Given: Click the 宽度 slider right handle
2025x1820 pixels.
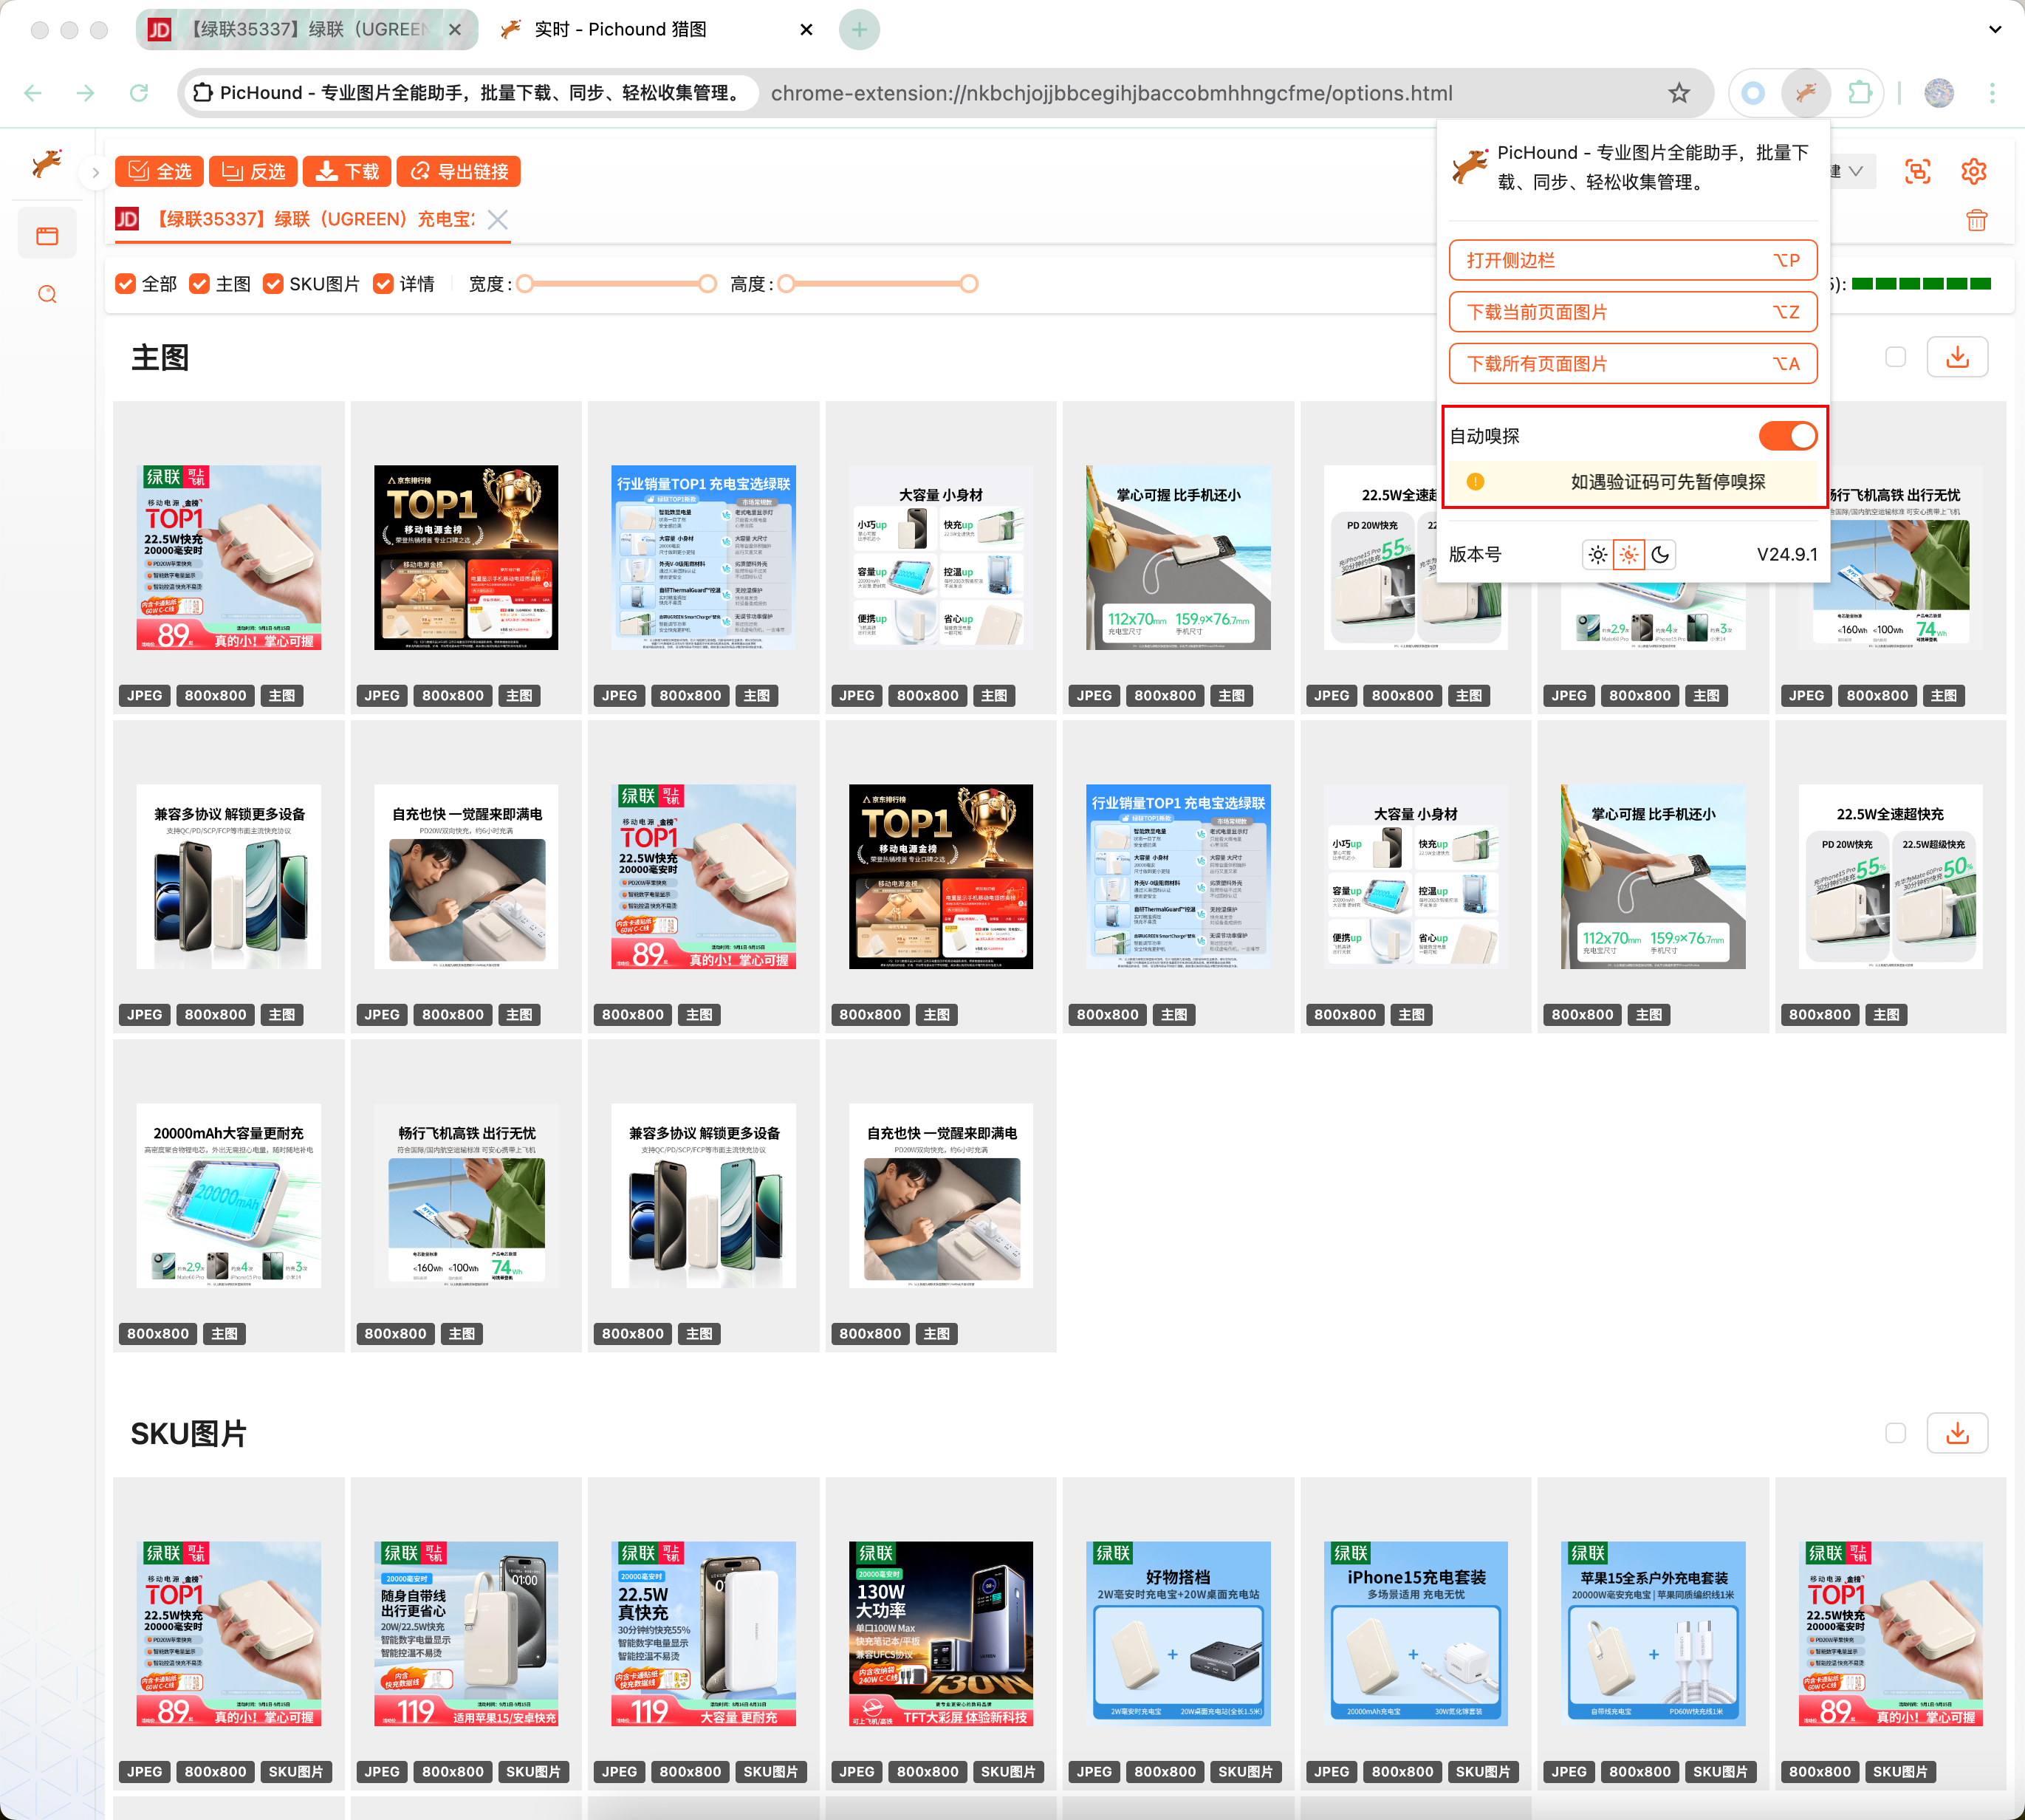Looking at the screenshot, I should pyautogui.click(x=707, y=284).
